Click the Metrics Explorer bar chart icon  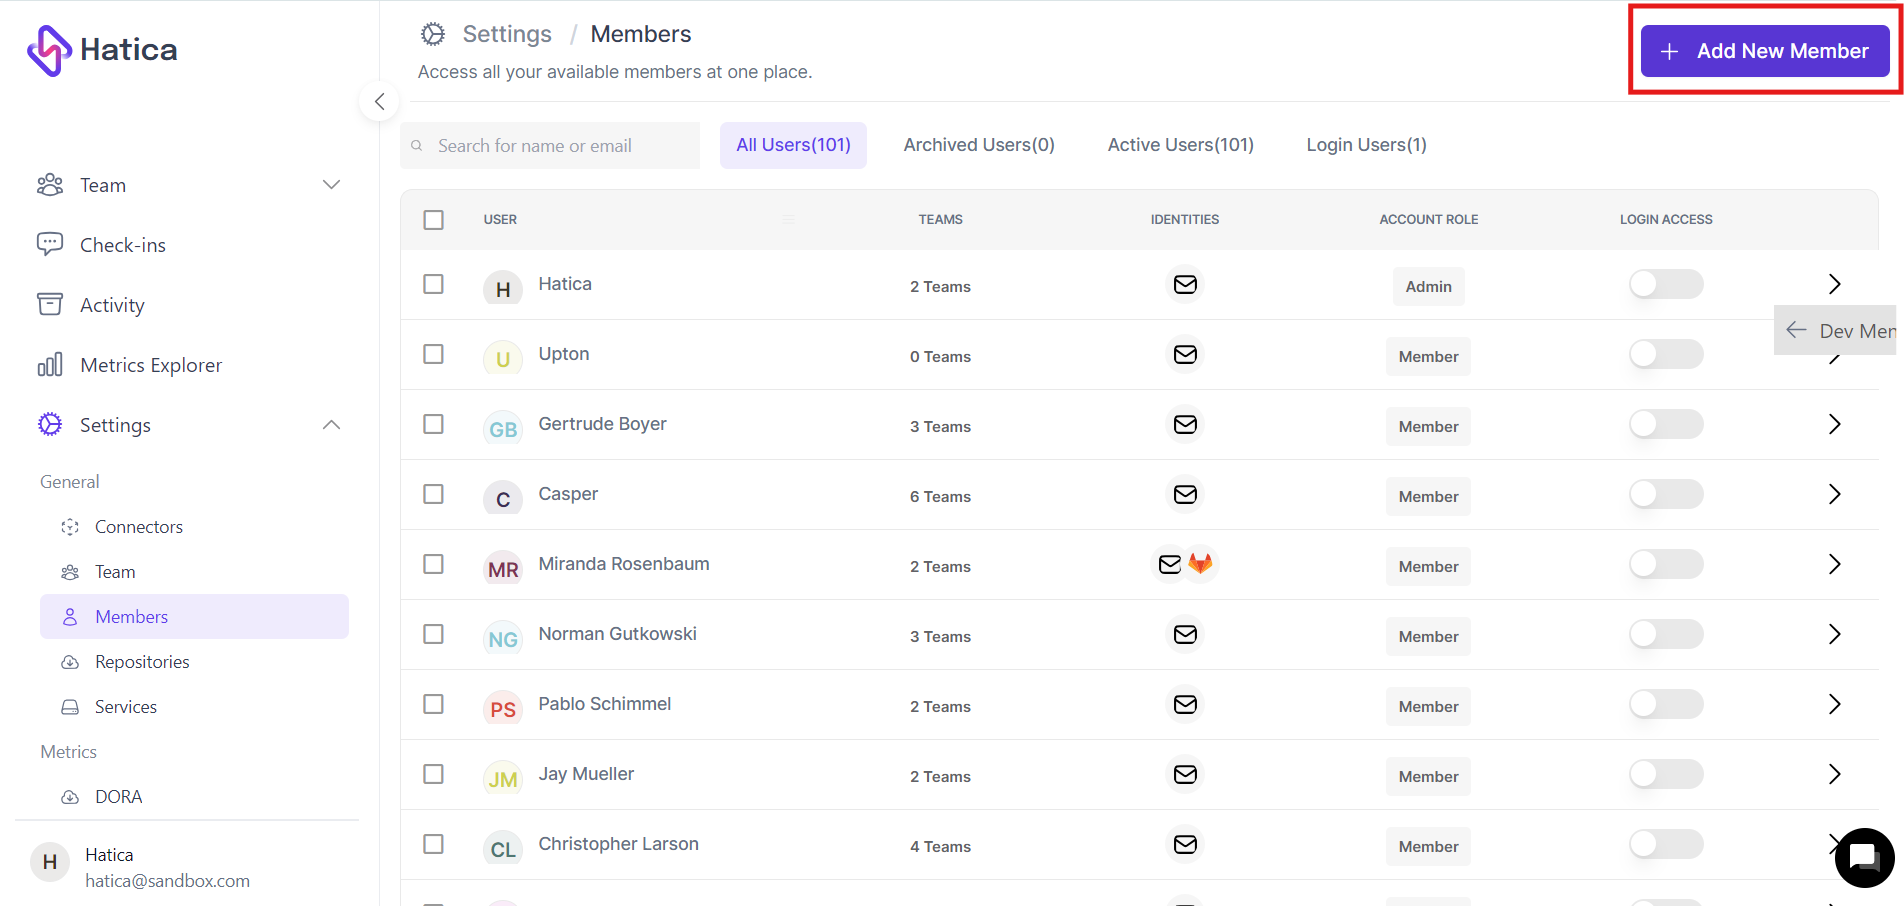(50, 364)
